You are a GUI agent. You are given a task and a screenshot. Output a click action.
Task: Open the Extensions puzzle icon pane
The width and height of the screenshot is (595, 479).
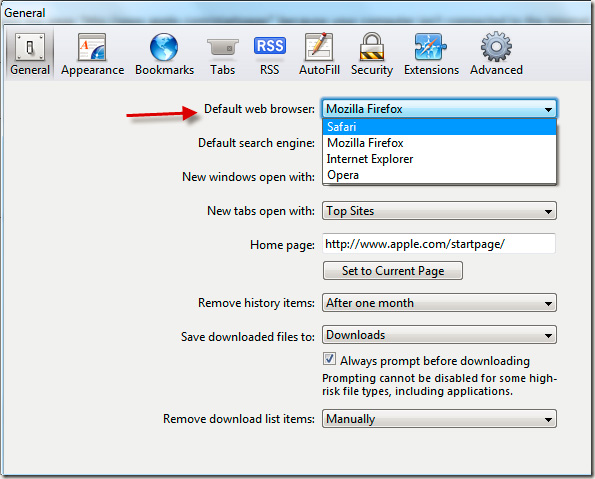pyautogui.click(x=431, y=54)
